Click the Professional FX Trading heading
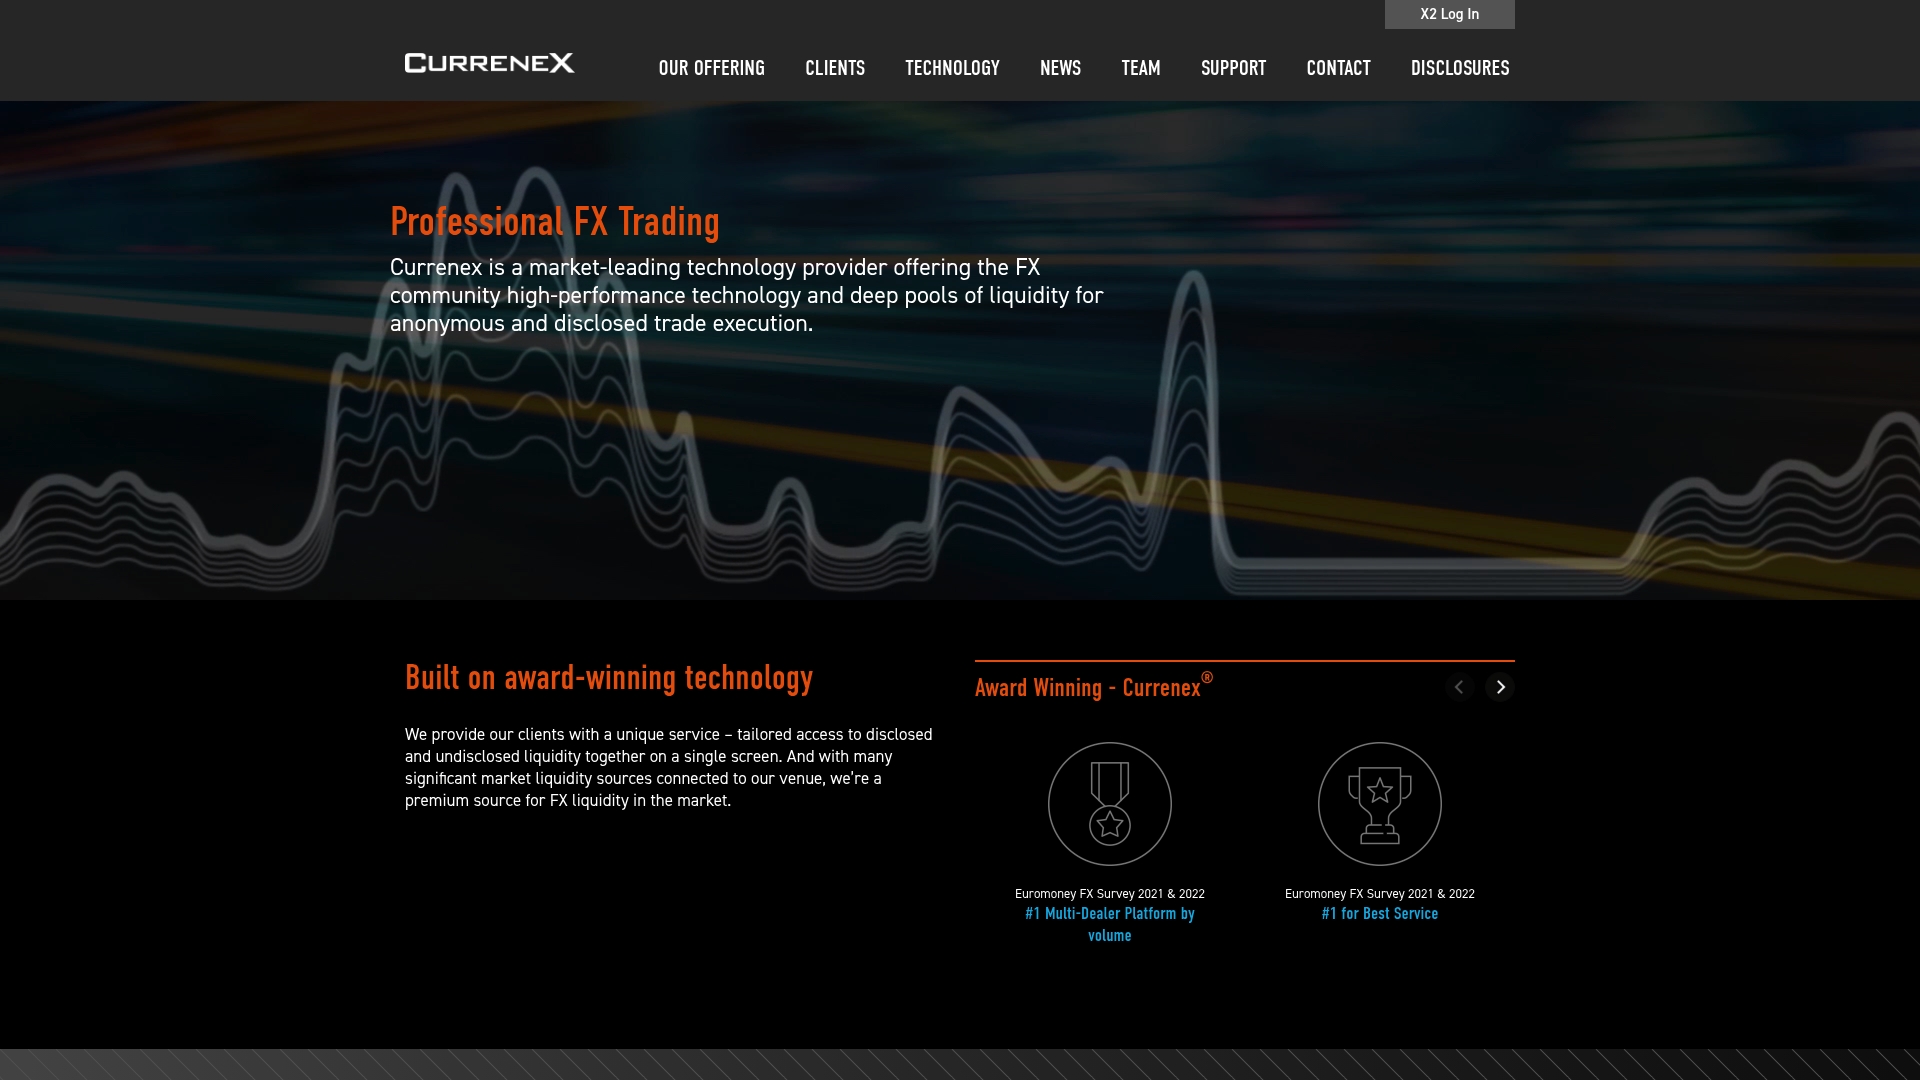This screenshot has width=1920, height=1080. tap(555, 222)
